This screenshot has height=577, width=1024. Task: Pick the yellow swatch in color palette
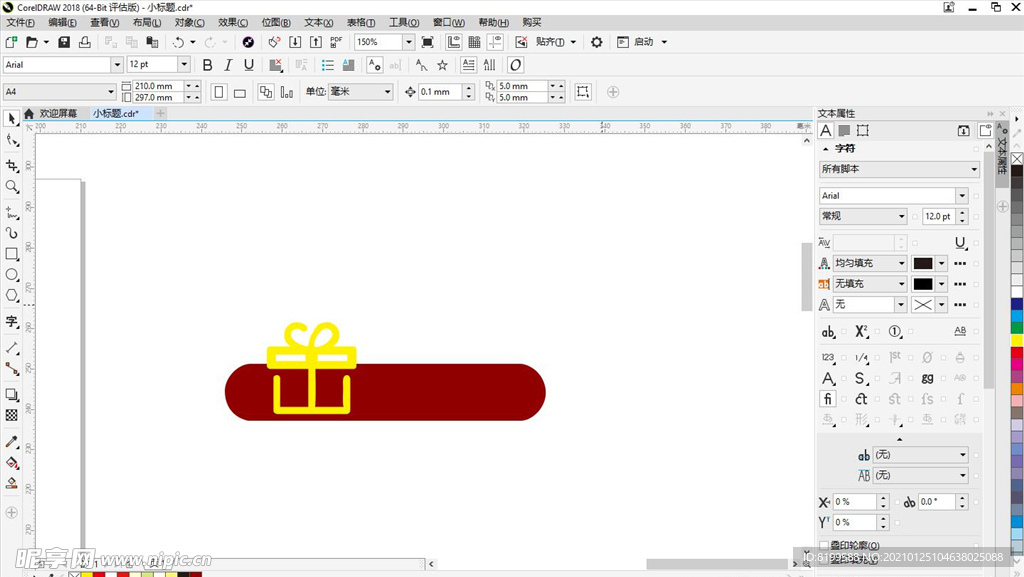[x=1017, y=340]
